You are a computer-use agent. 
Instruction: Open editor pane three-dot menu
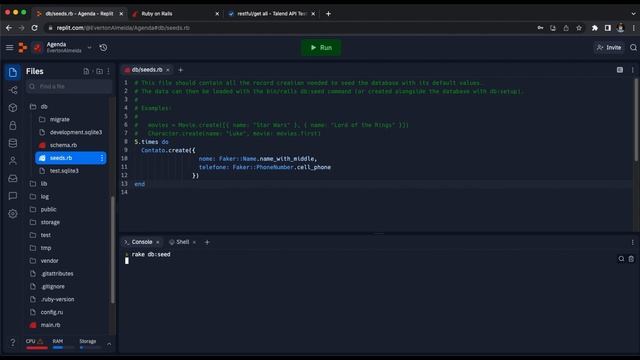pos(633,70)
